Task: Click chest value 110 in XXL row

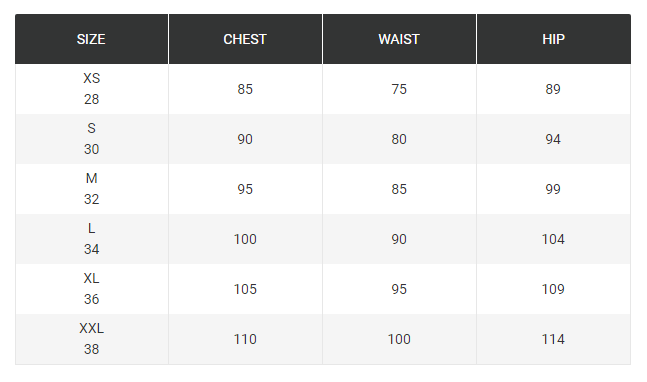Action: [245, 339]
